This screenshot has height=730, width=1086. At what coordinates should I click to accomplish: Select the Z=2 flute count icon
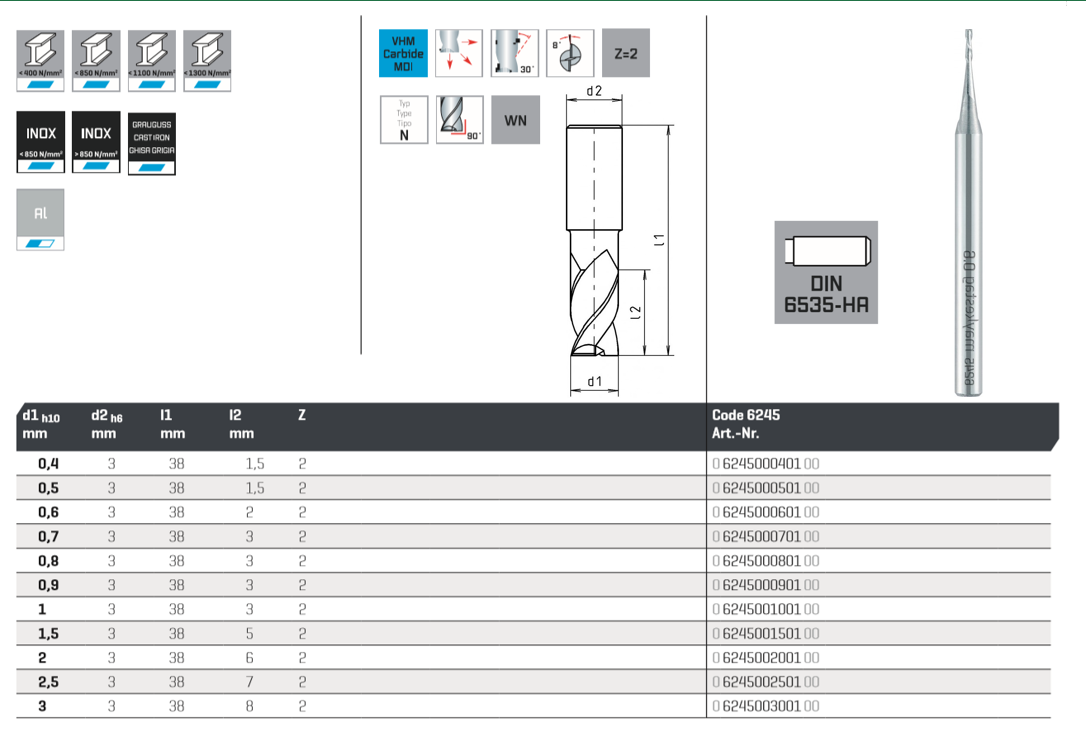[x=625, y=53]
